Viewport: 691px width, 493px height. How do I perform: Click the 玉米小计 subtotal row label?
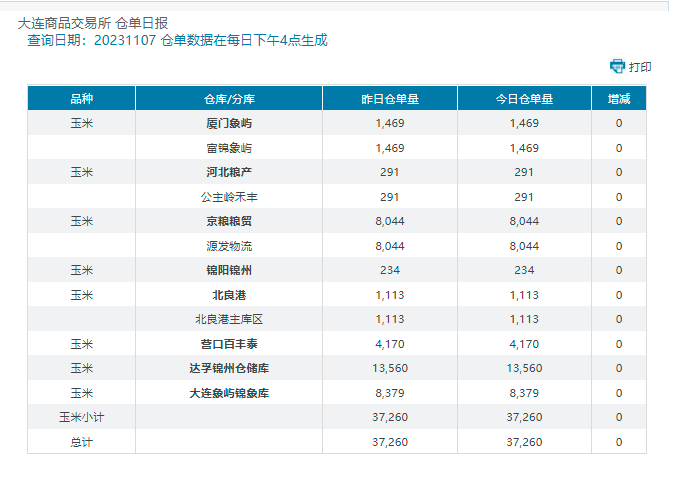pos(81,417)
